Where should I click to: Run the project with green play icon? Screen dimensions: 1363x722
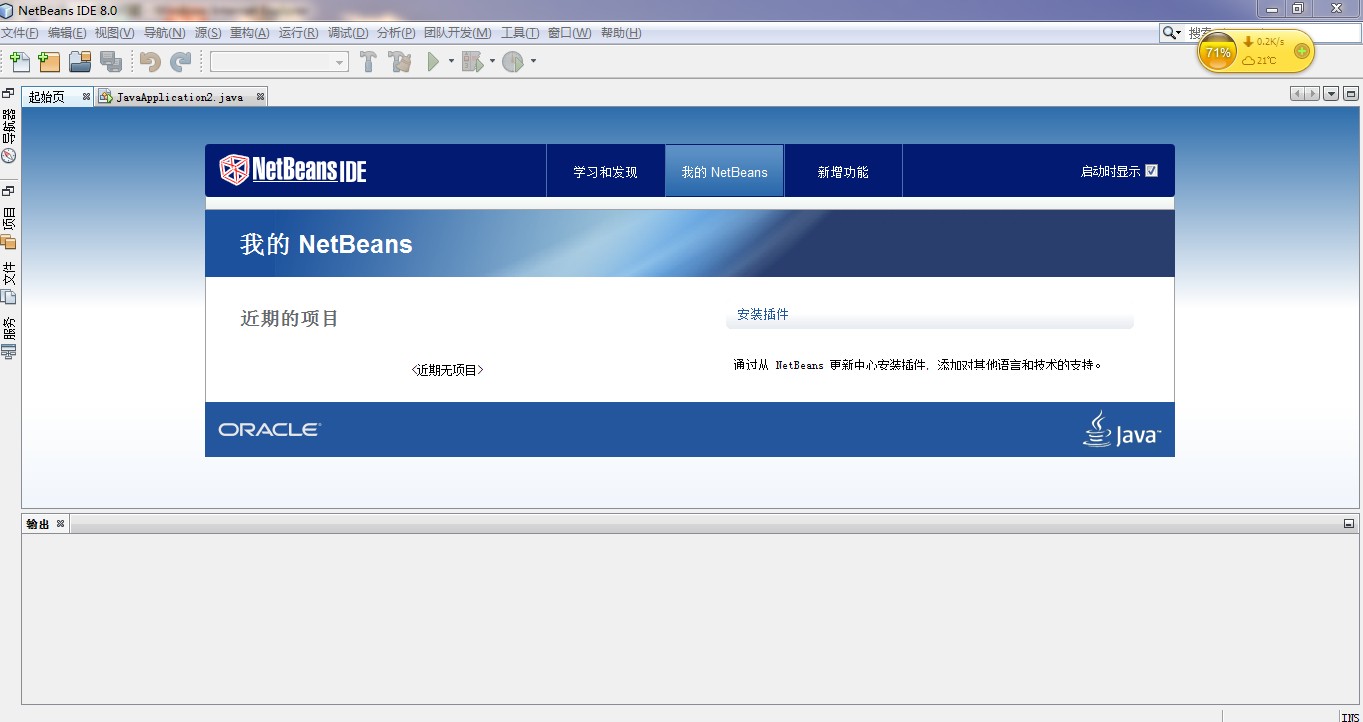click(433, 62)
